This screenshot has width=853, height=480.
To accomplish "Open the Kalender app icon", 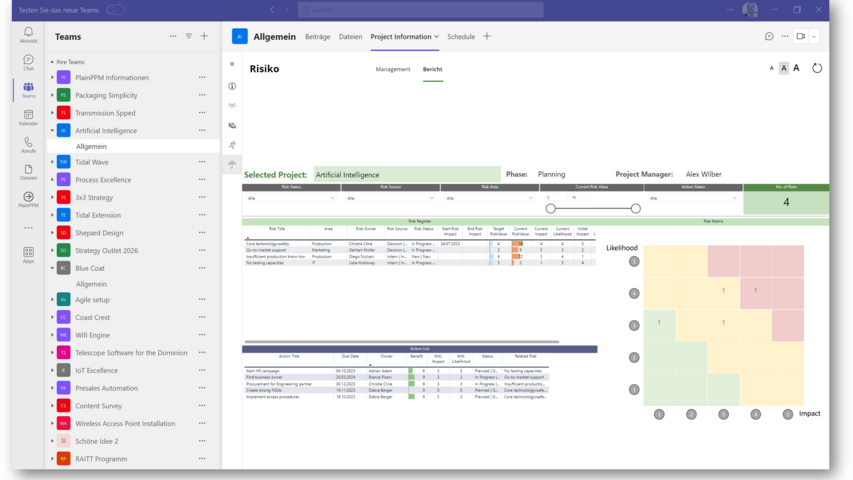I will coord(28,116).
